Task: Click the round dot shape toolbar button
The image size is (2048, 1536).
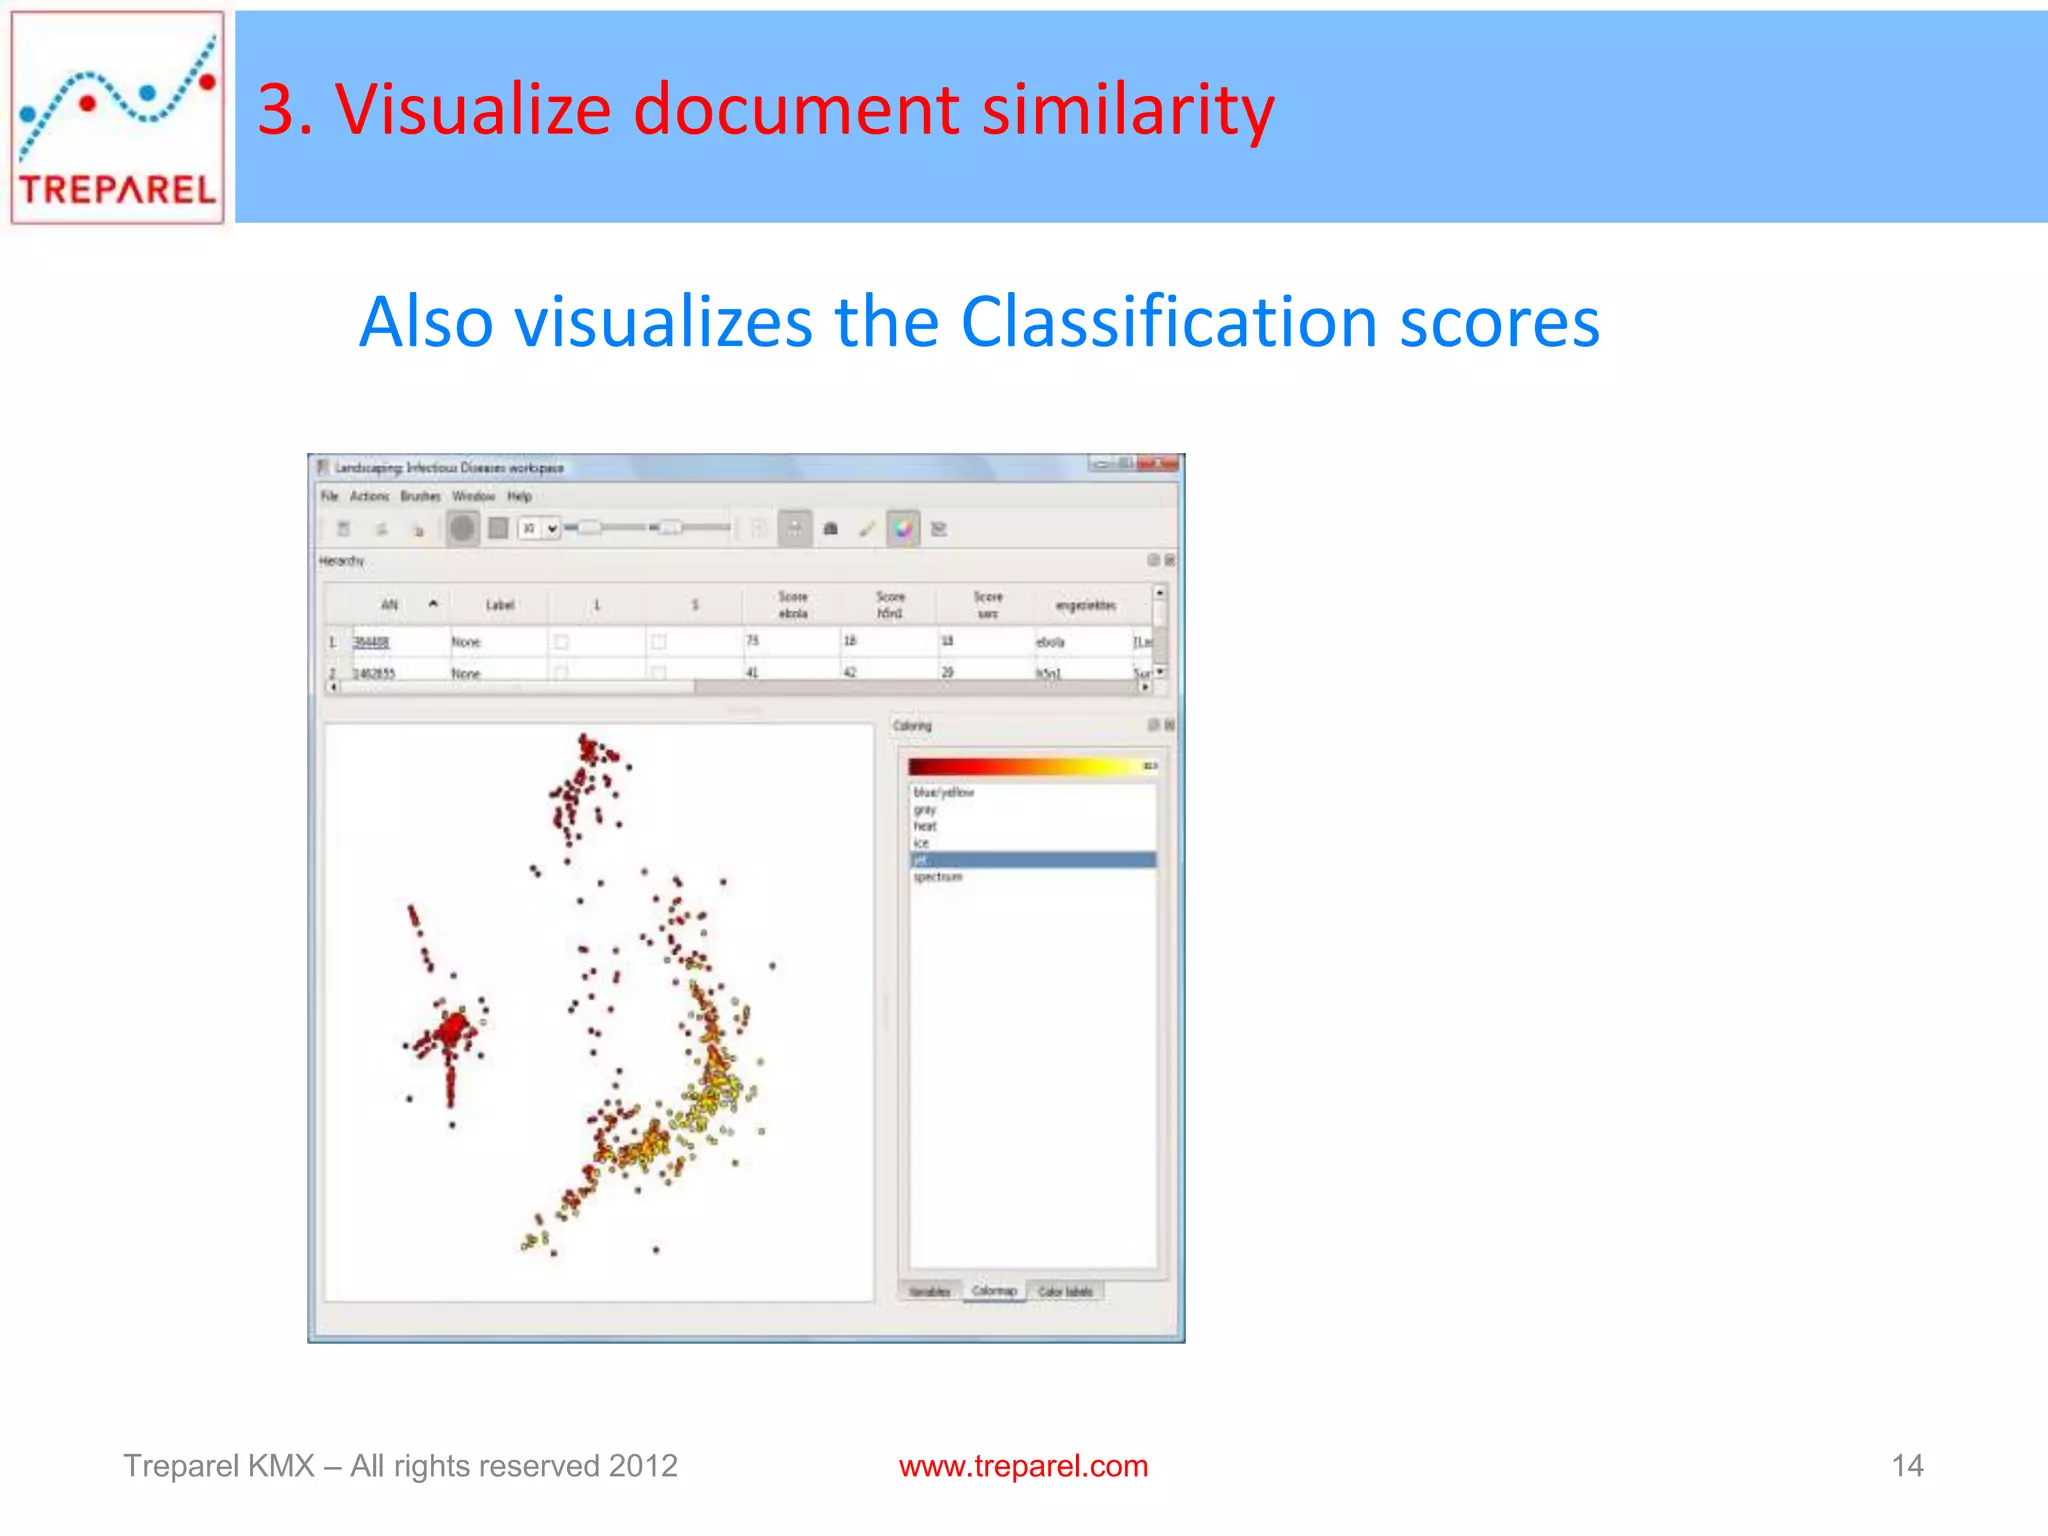Action: [x=462, y=528]
